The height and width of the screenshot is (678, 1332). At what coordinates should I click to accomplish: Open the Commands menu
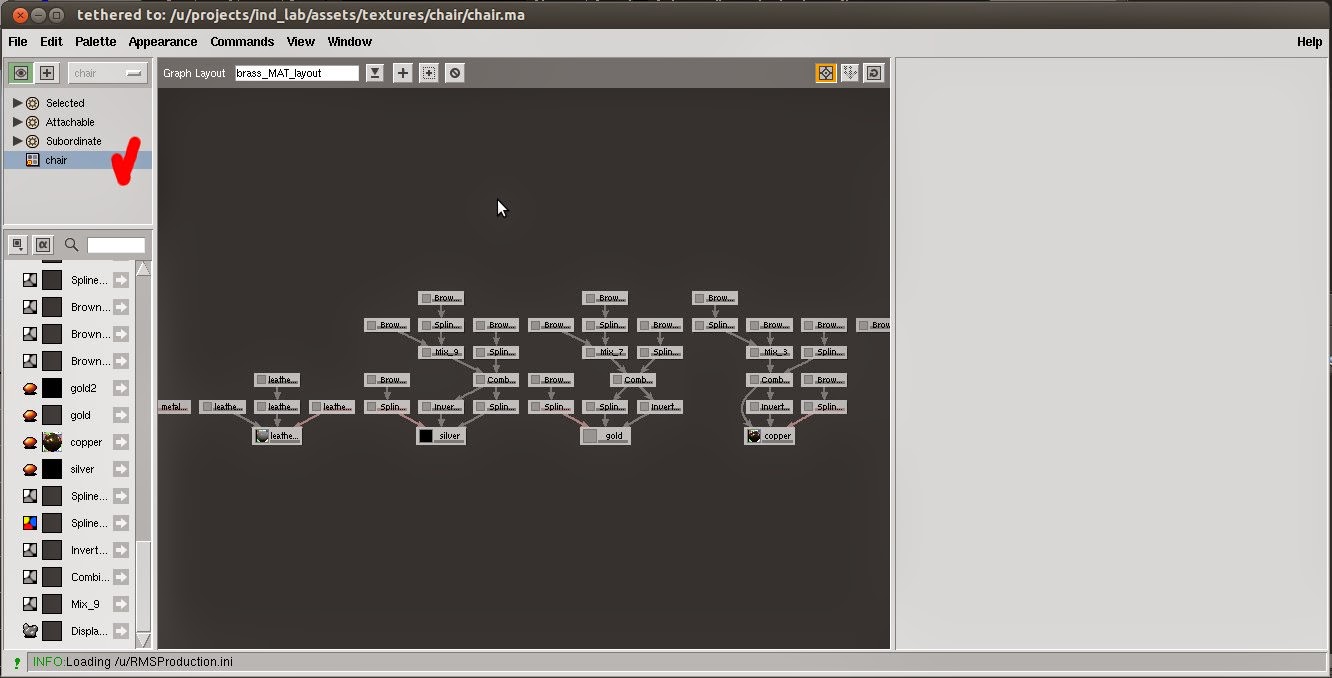242,42
